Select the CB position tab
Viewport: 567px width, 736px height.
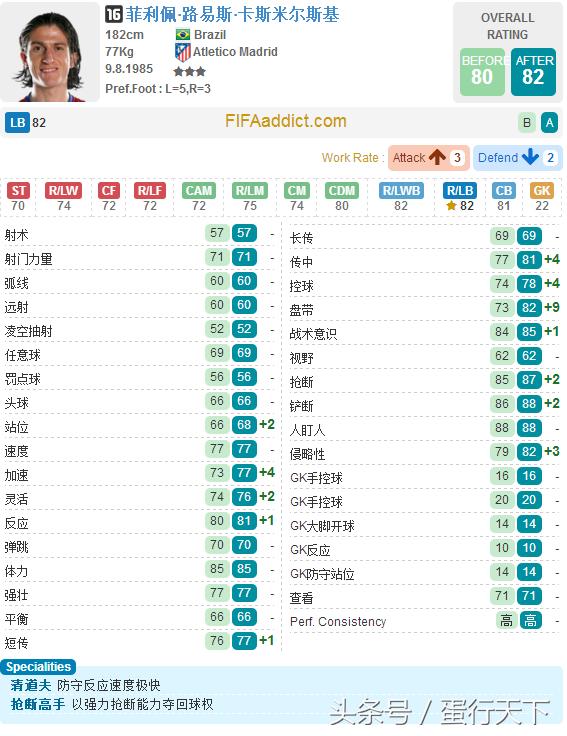pyautogui.click(x=504, y=191)
